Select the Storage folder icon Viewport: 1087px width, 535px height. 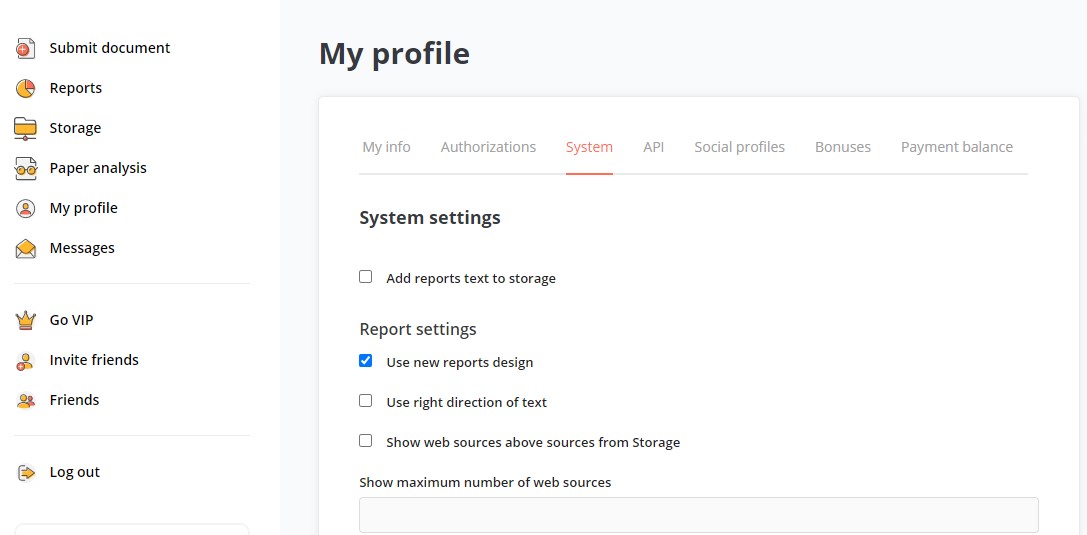point(26,128)
